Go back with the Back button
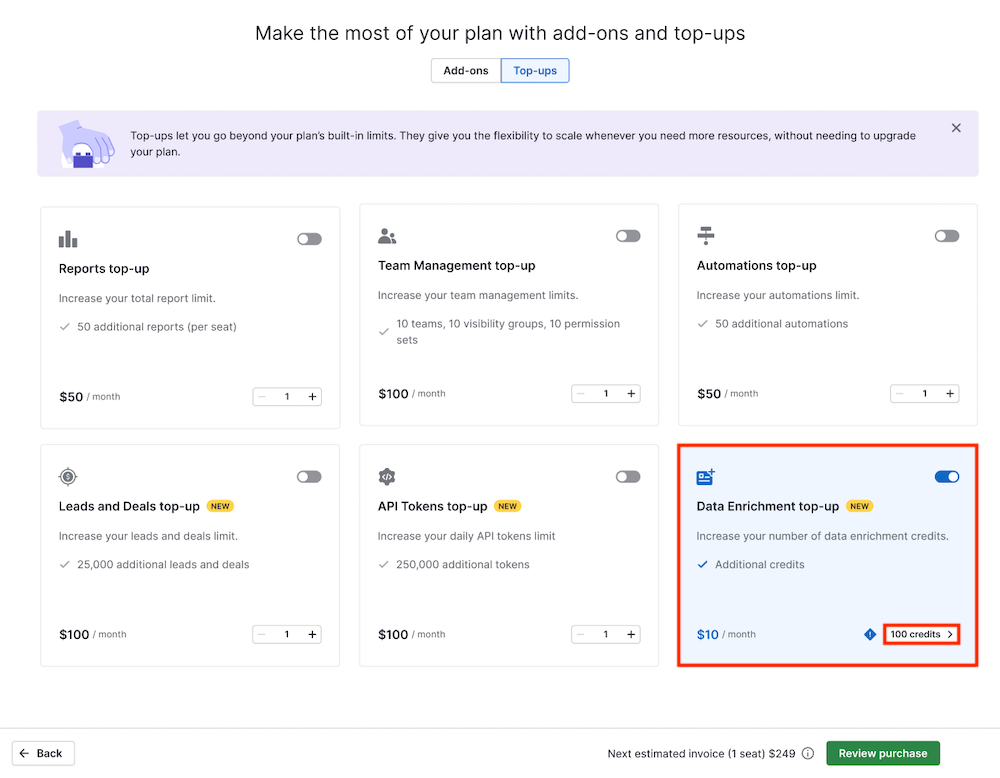The width and height of the screenshot is (1000, 778). [43, 754]
